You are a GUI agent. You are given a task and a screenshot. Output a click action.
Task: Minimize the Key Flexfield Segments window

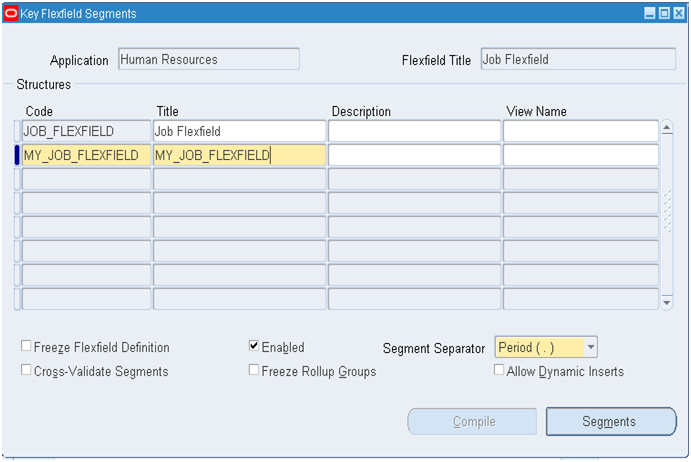pos(649,14)
